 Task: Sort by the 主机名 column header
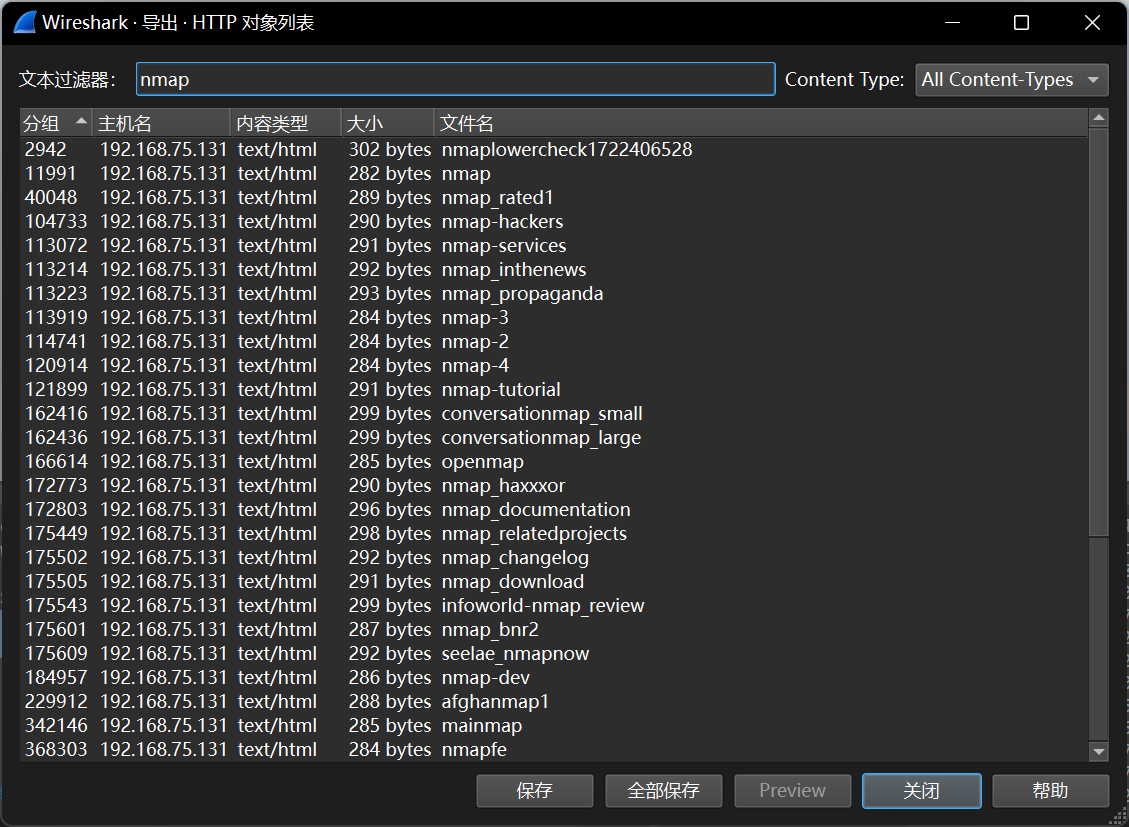[160, 123]
